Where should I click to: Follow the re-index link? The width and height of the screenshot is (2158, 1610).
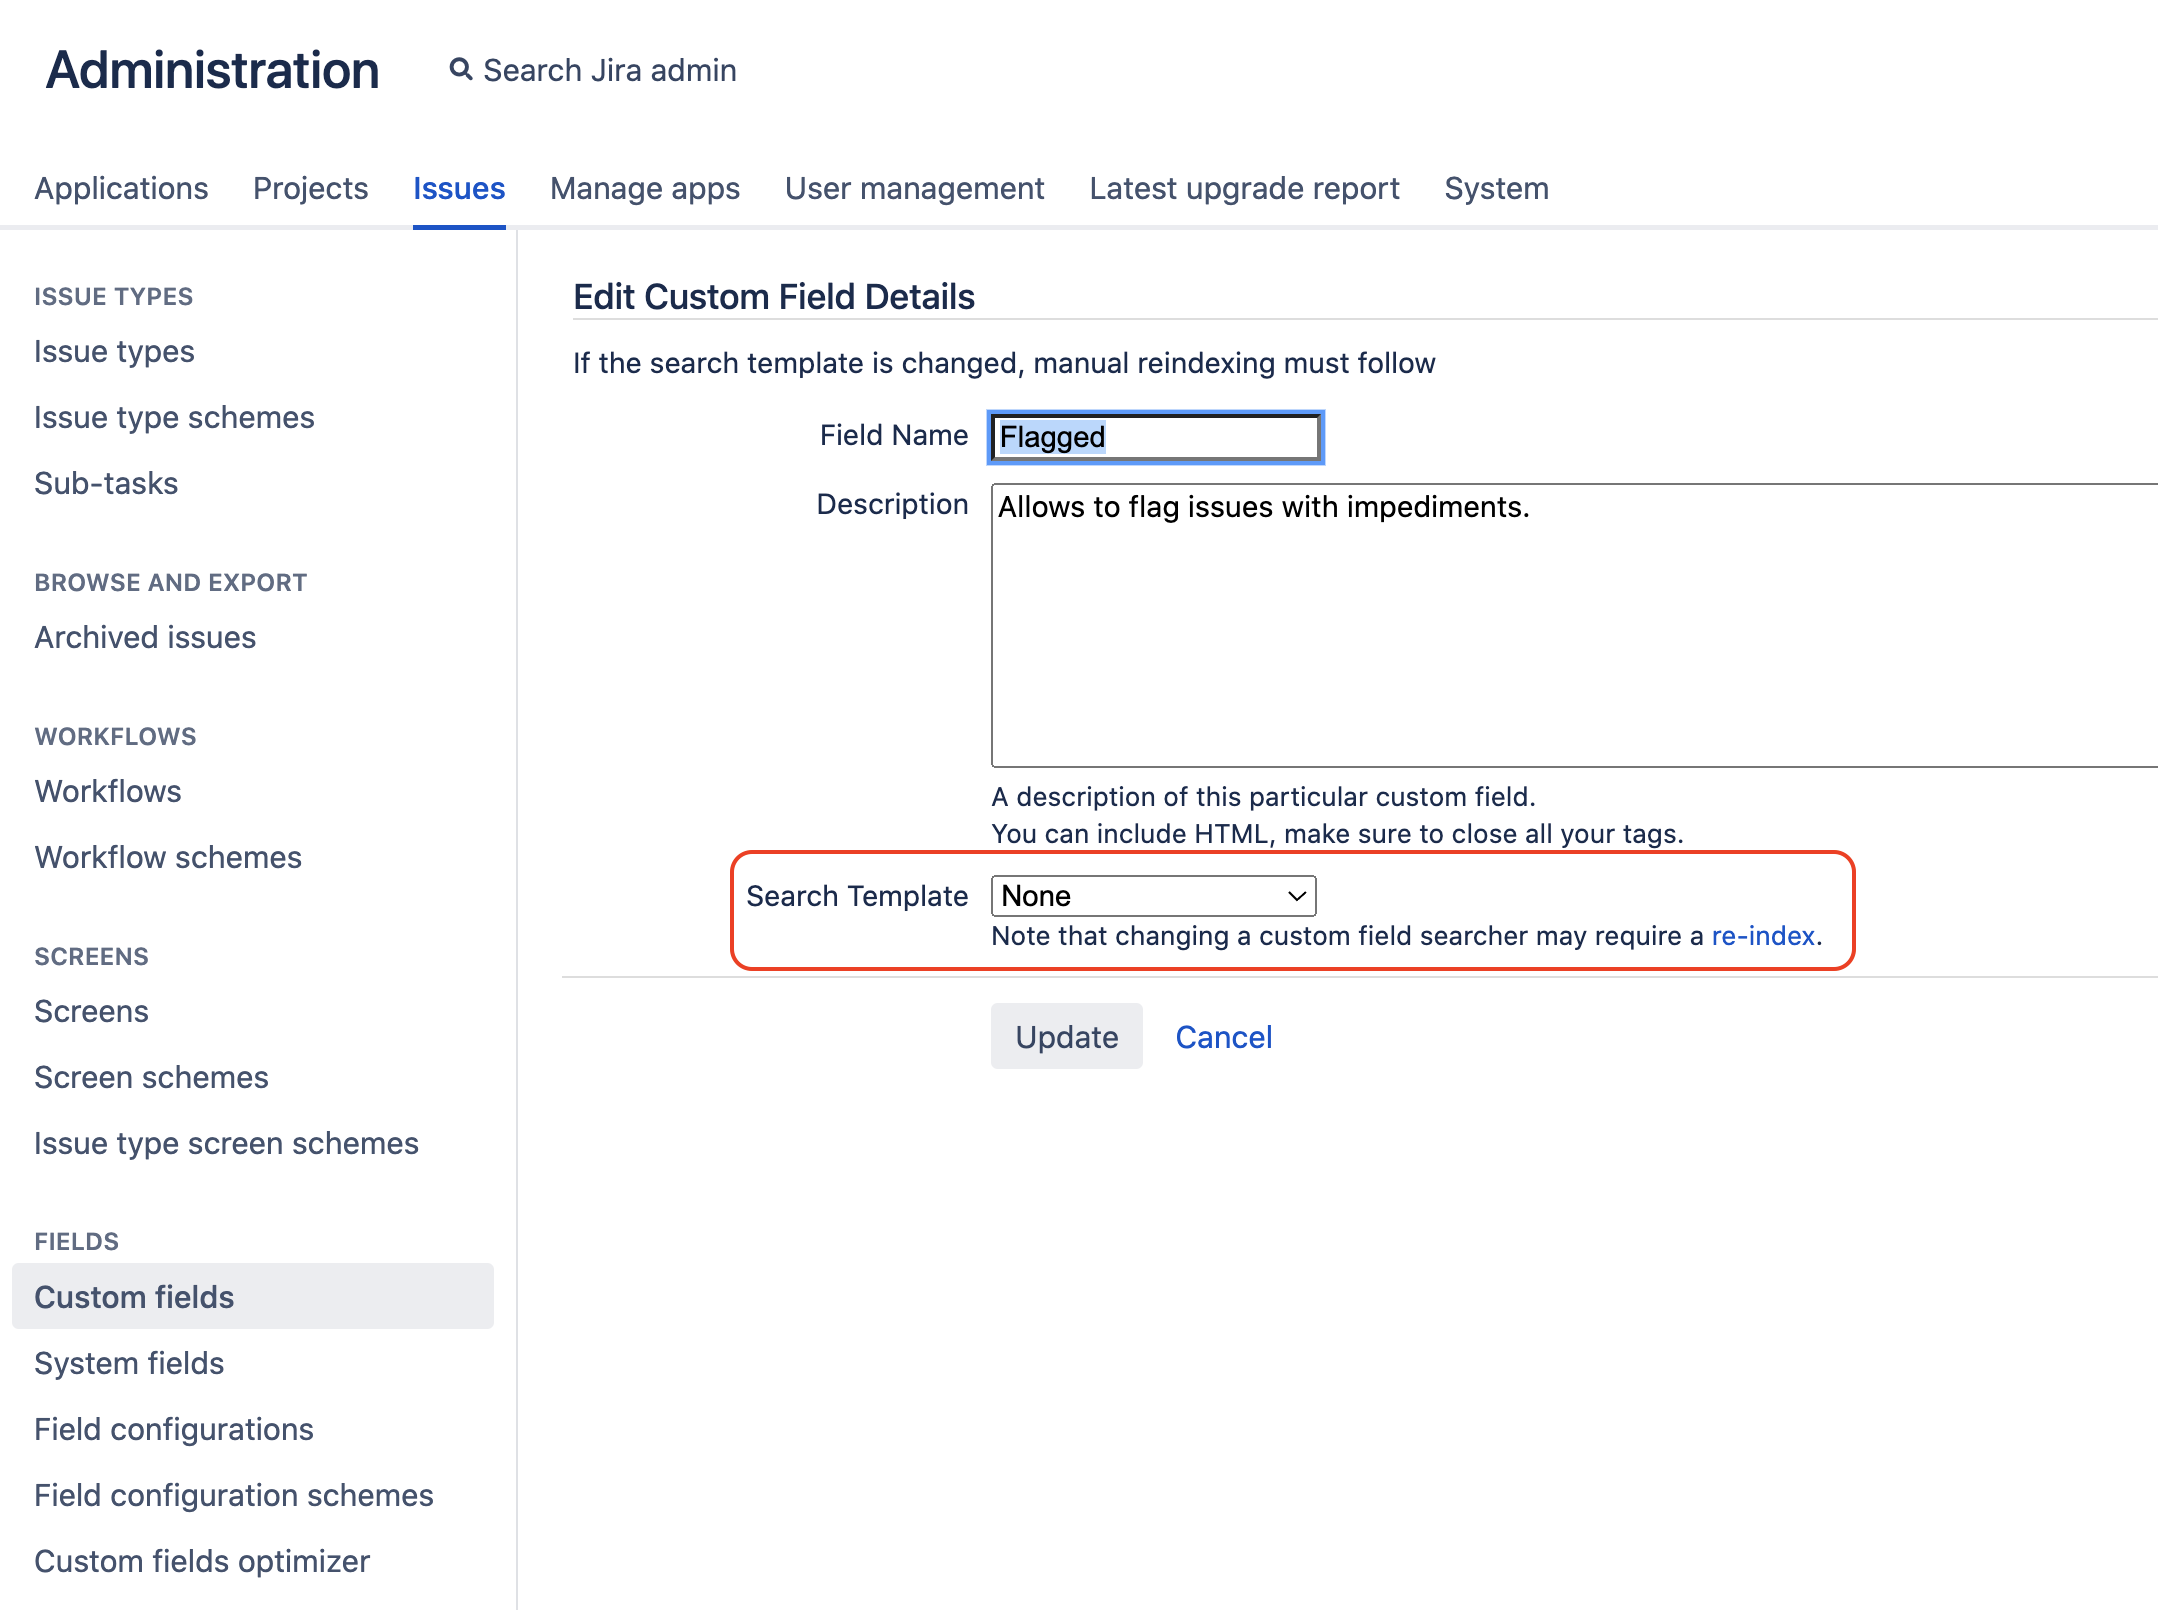[x=1763, y=936]
